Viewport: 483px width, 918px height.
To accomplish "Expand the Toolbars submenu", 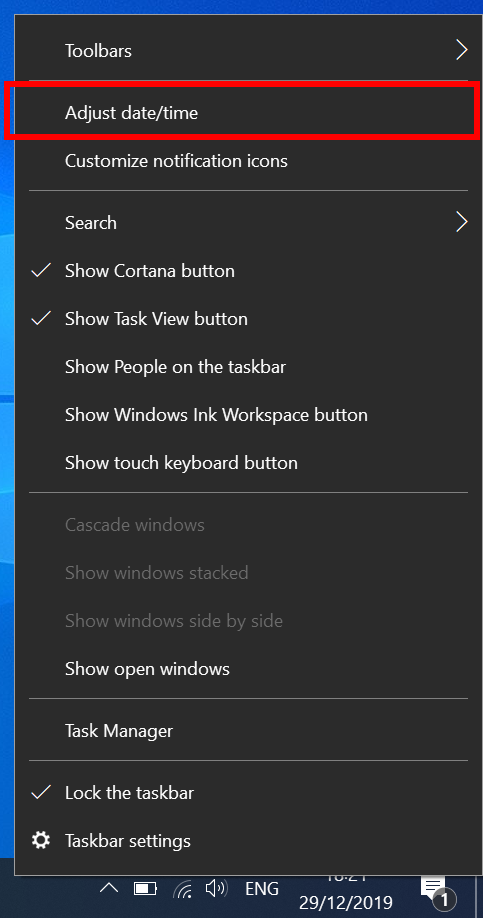I will [248, 51].
